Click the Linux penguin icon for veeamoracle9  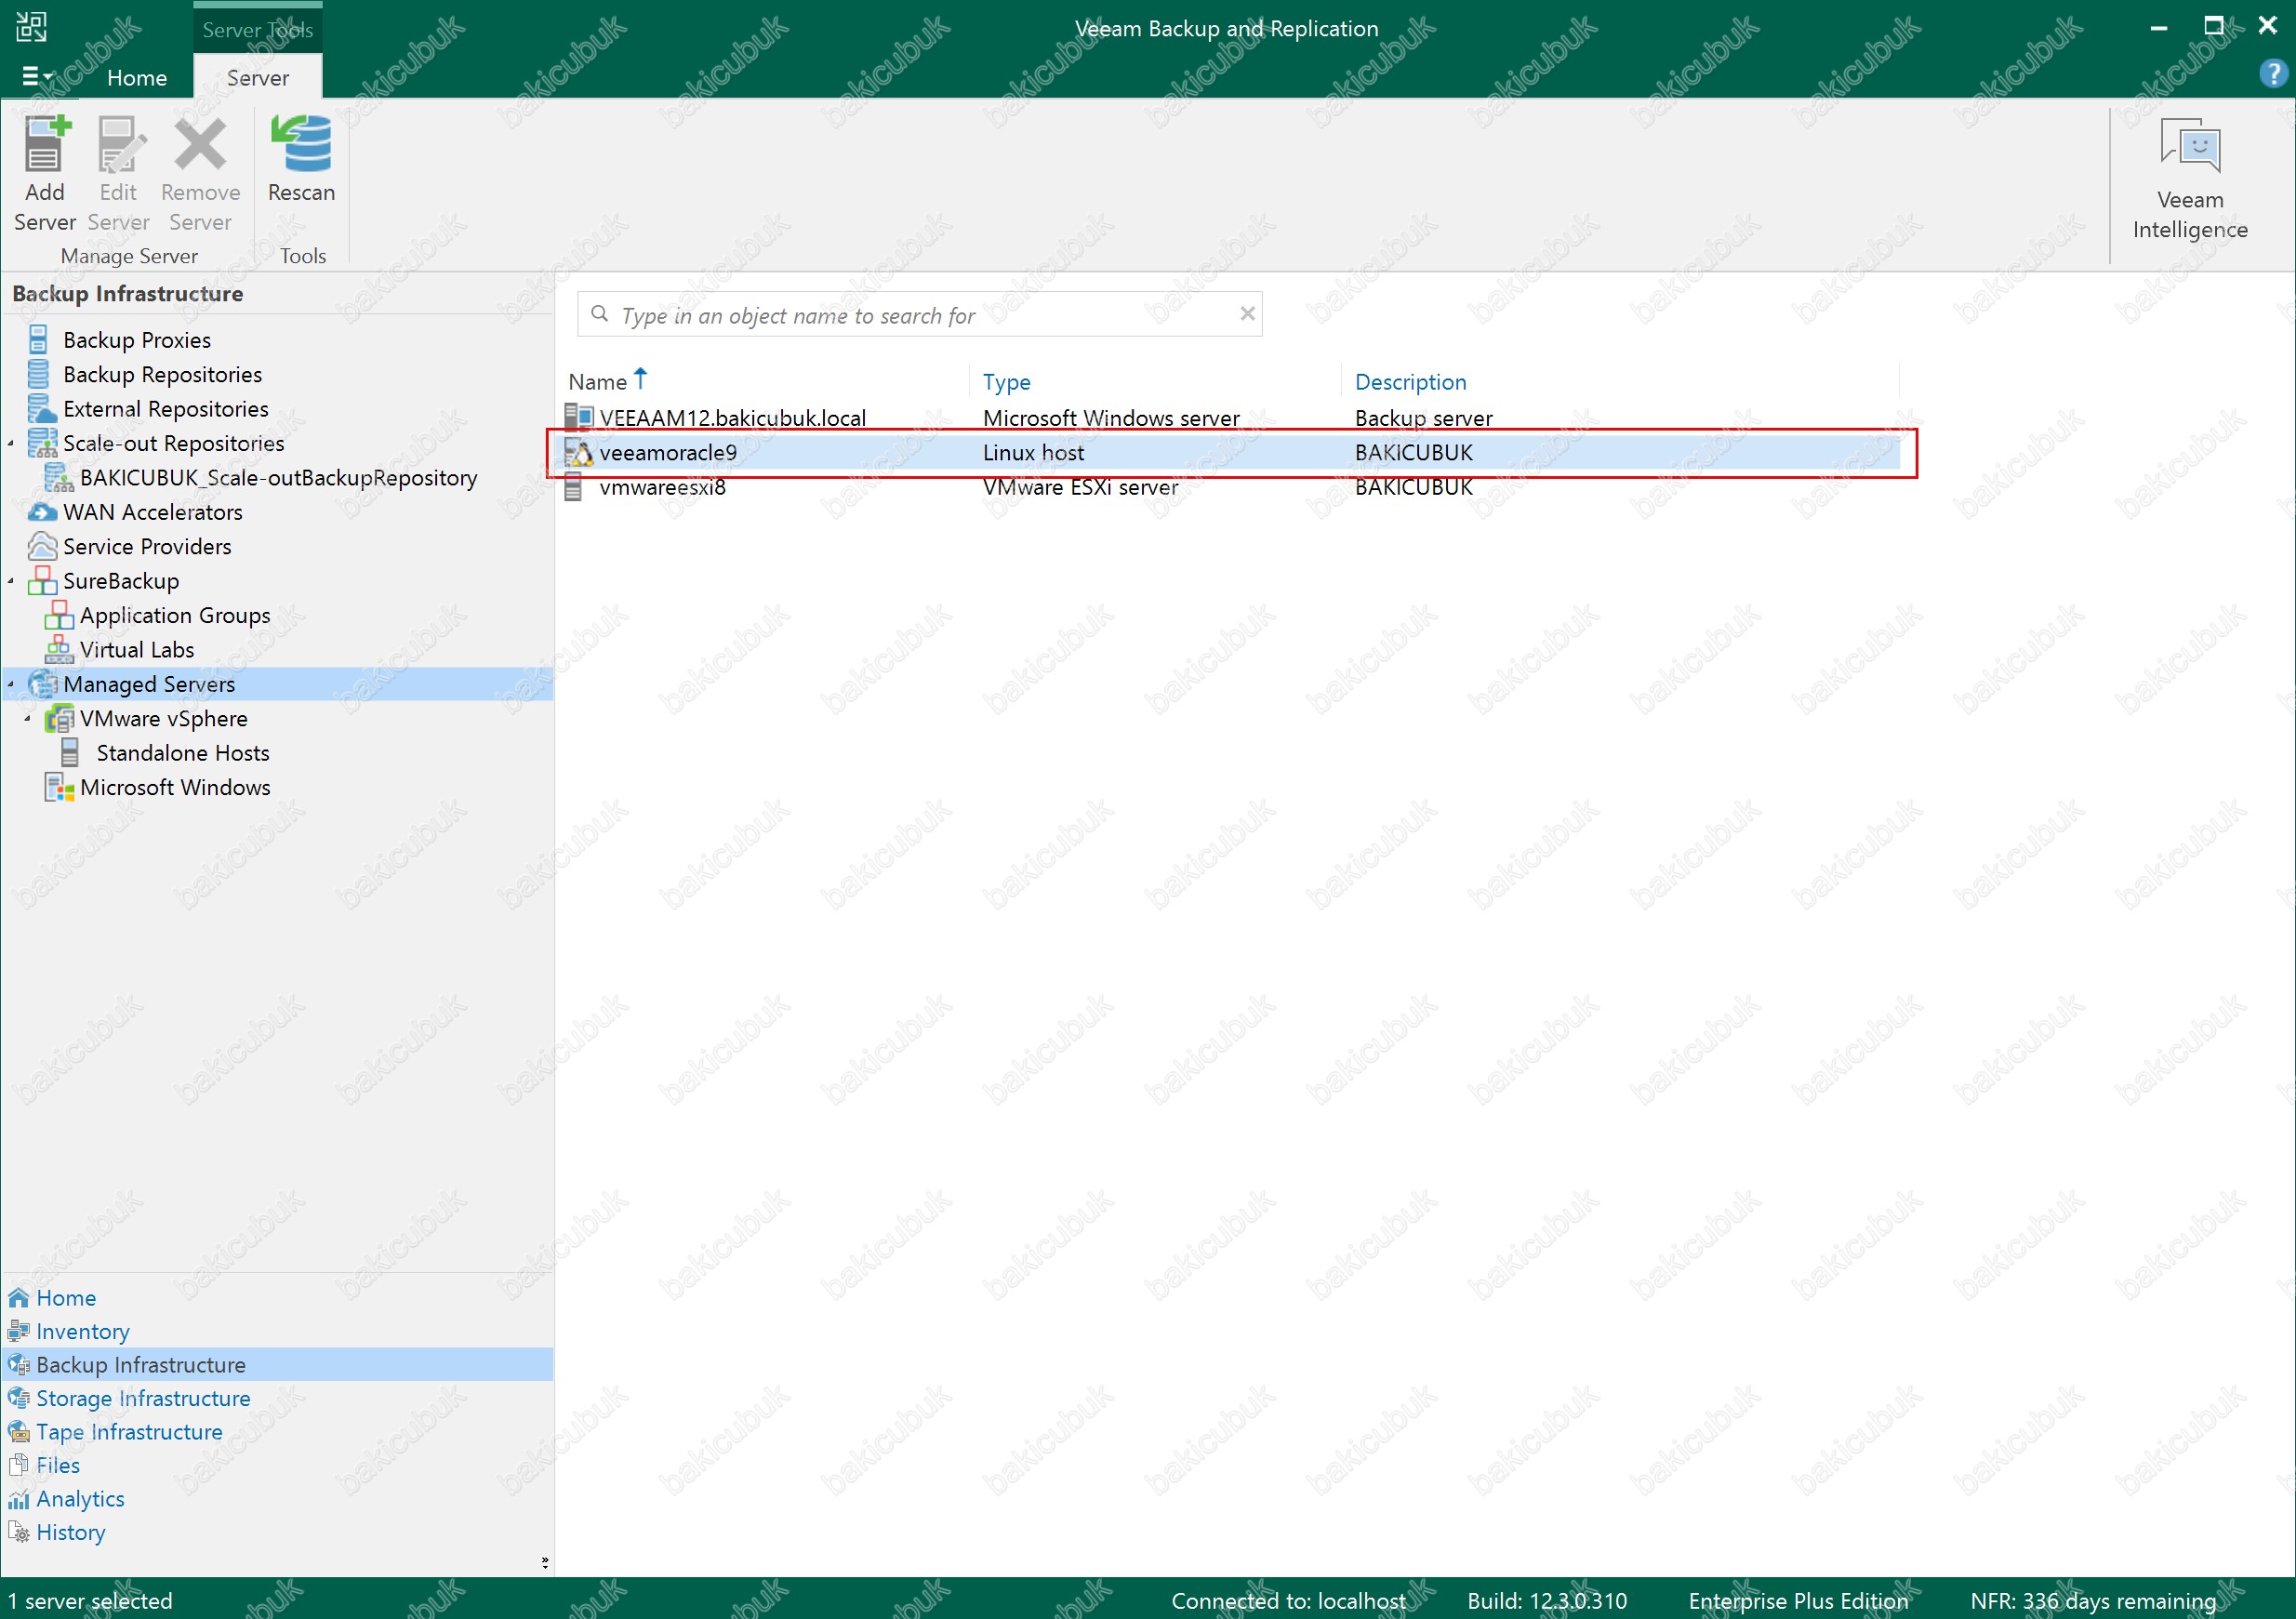coord(579,453)
